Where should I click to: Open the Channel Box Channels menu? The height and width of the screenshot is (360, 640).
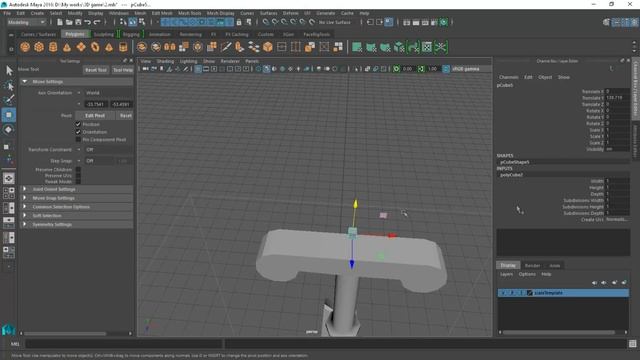509,77
